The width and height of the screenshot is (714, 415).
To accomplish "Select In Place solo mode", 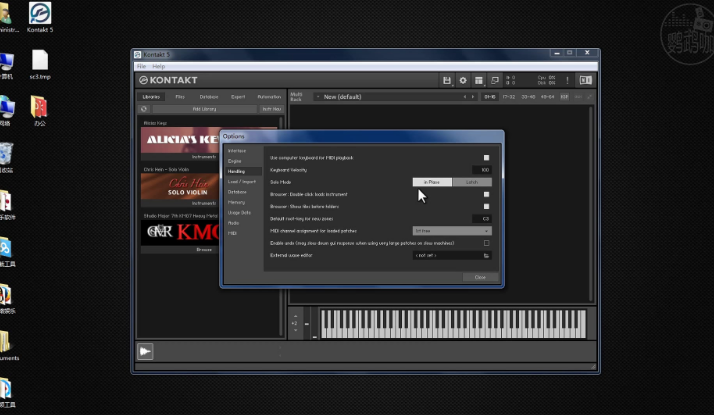I will point(432,182).
